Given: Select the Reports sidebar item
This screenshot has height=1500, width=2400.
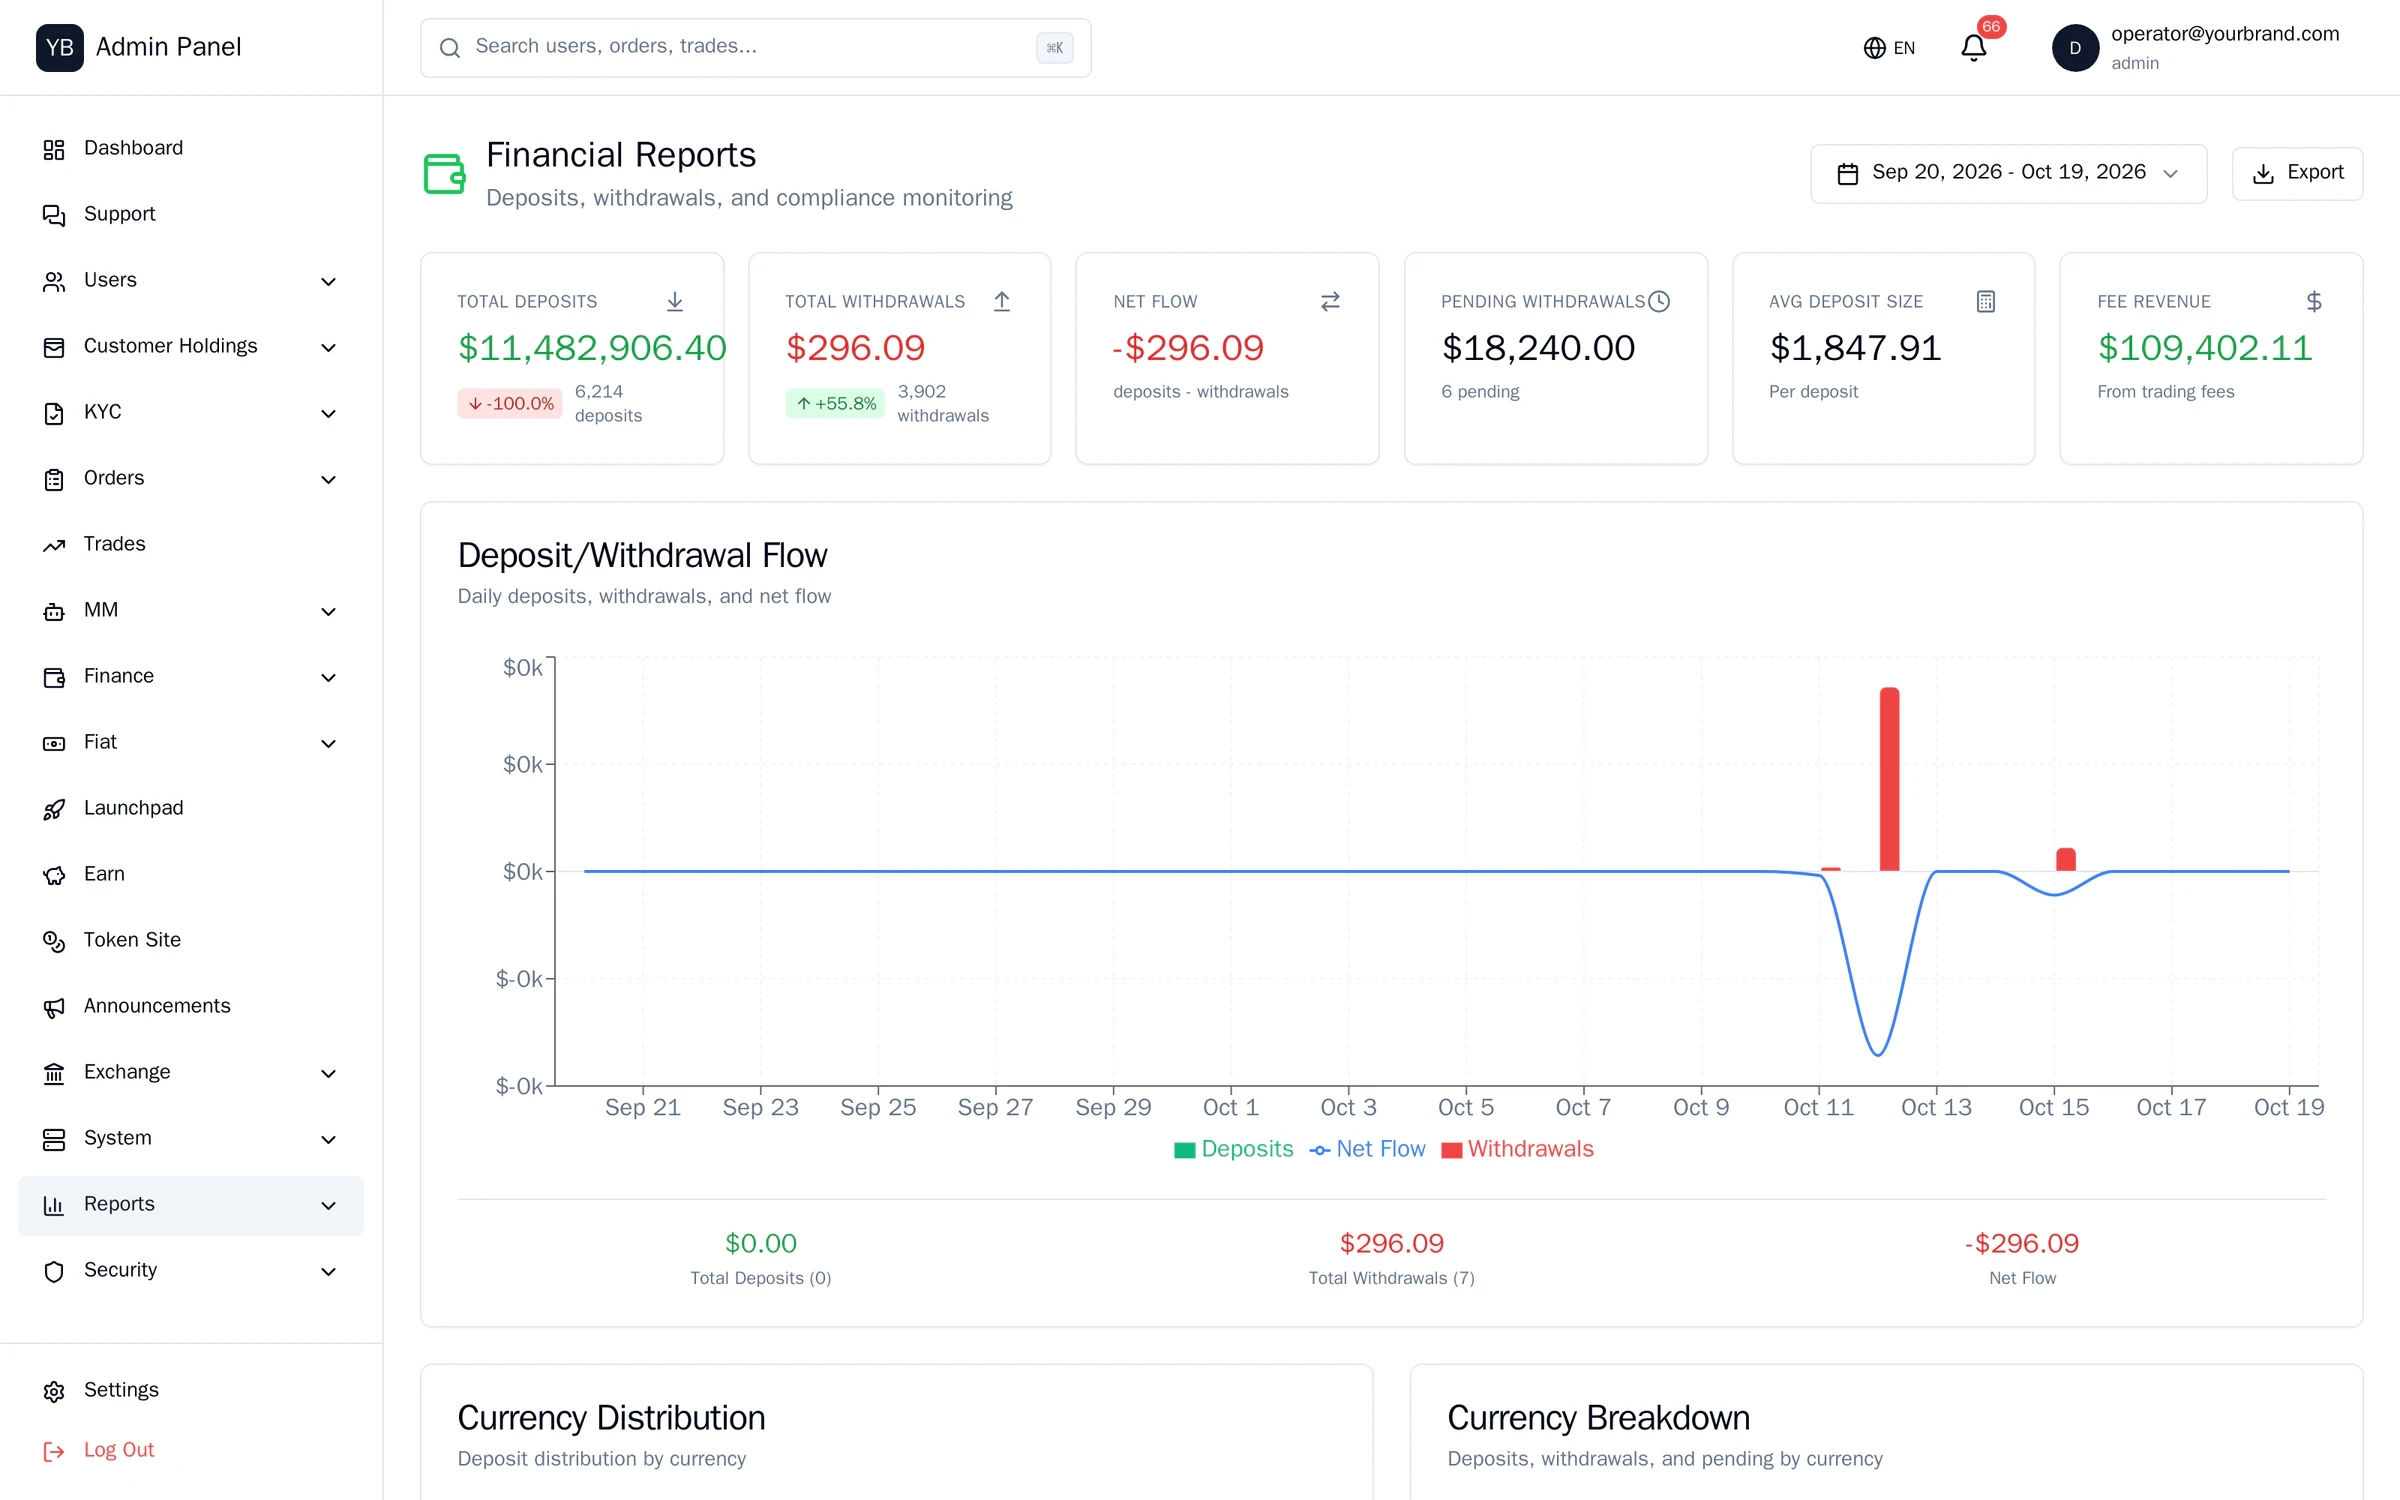Looking at the screenshot, I should tap(191, 1205).
